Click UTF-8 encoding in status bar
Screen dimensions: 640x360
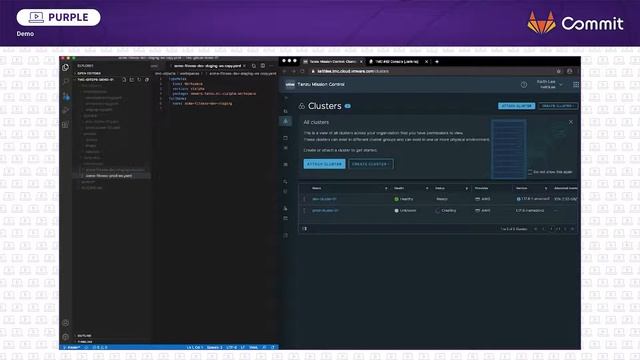(231, 347)
